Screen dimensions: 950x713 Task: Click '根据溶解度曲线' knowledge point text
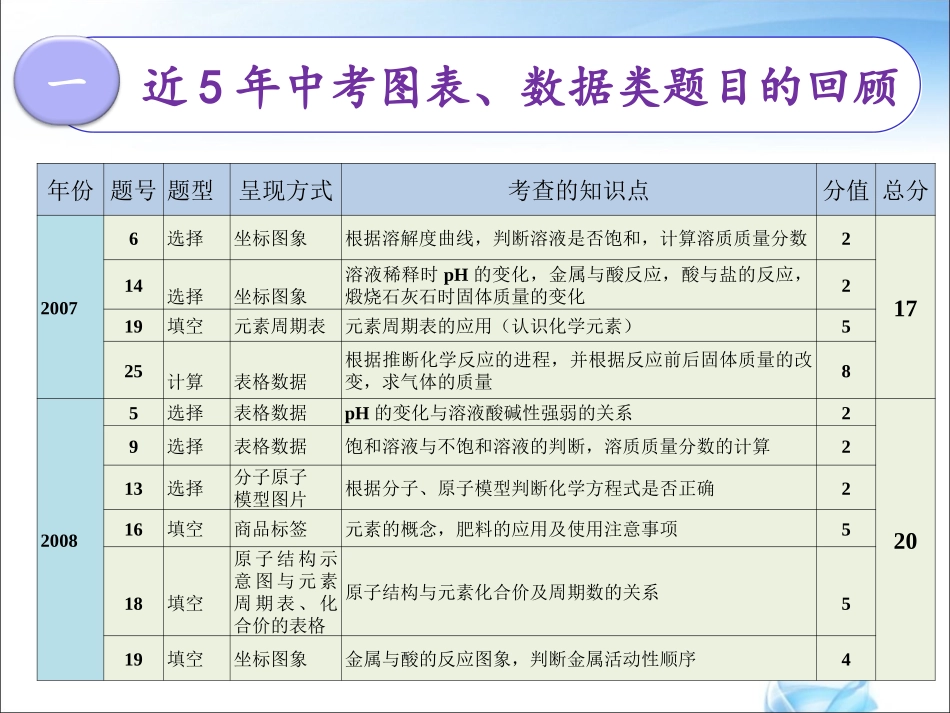point(410,238)
